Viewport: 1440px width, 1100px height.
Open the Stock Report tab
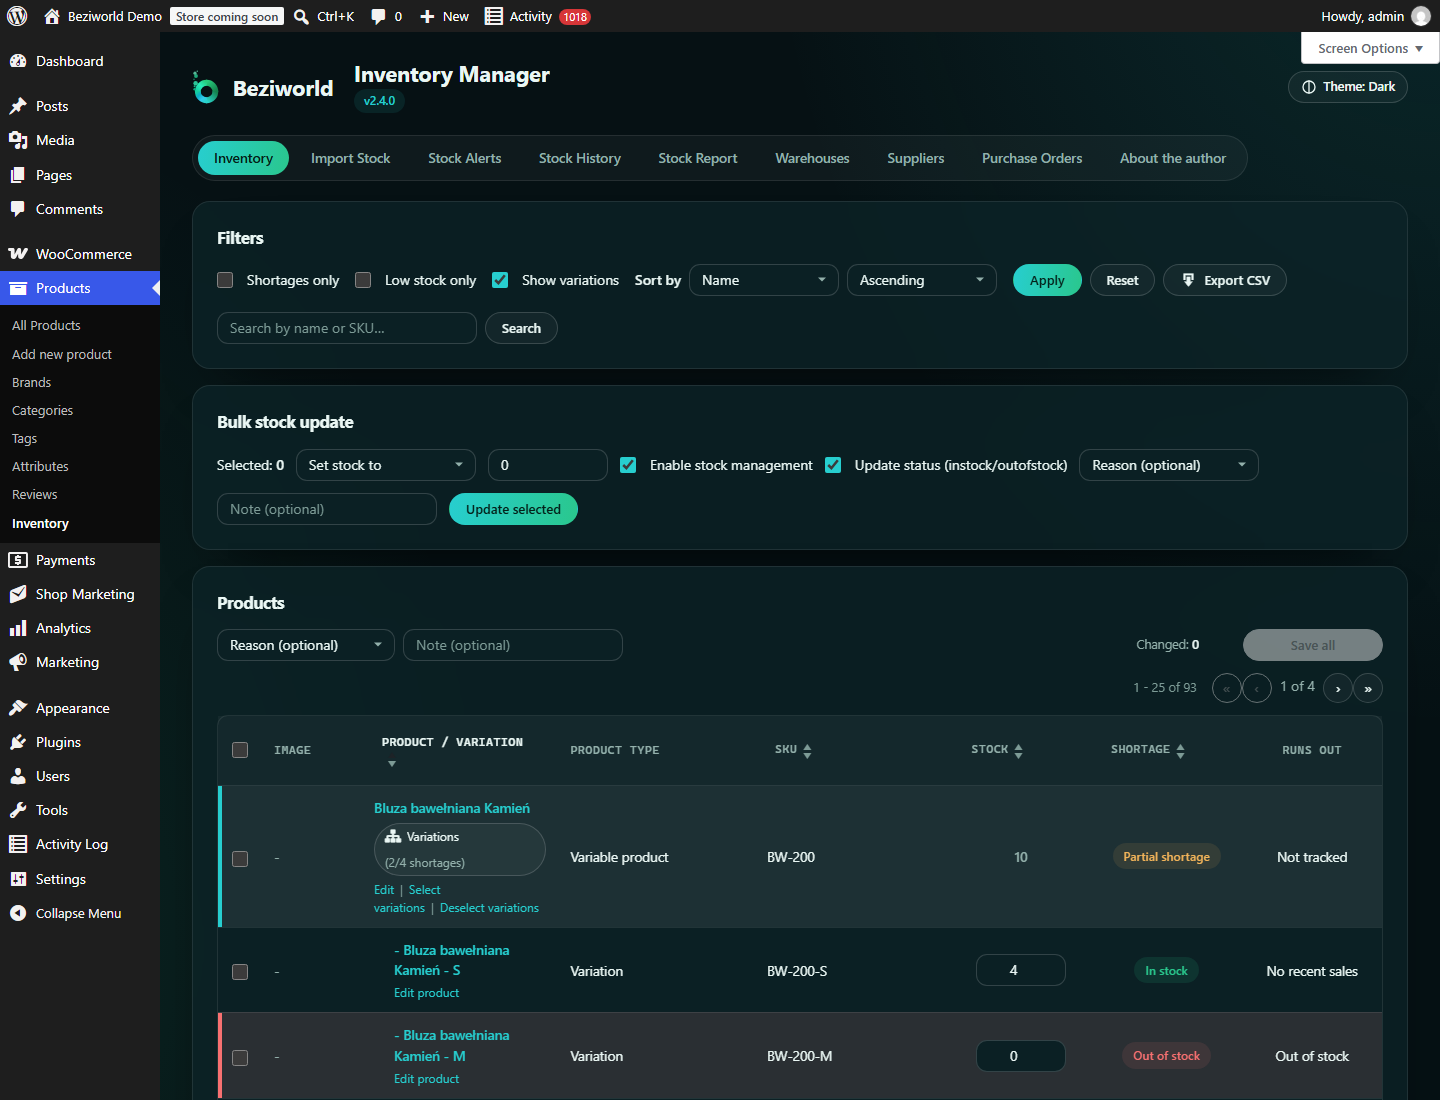click(x=698, y=158)
